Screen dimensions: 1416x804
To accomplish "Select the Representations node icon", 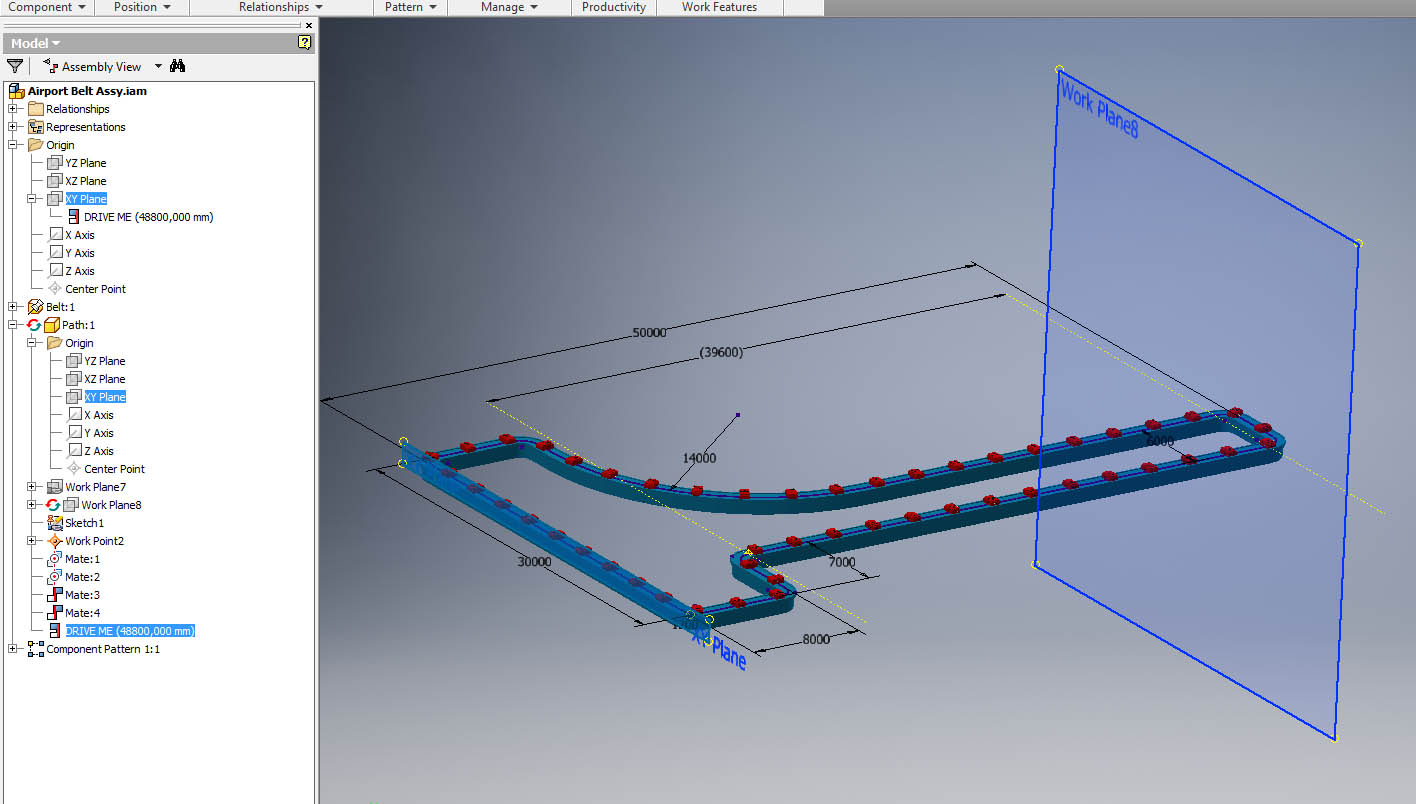I will (36, 127).
